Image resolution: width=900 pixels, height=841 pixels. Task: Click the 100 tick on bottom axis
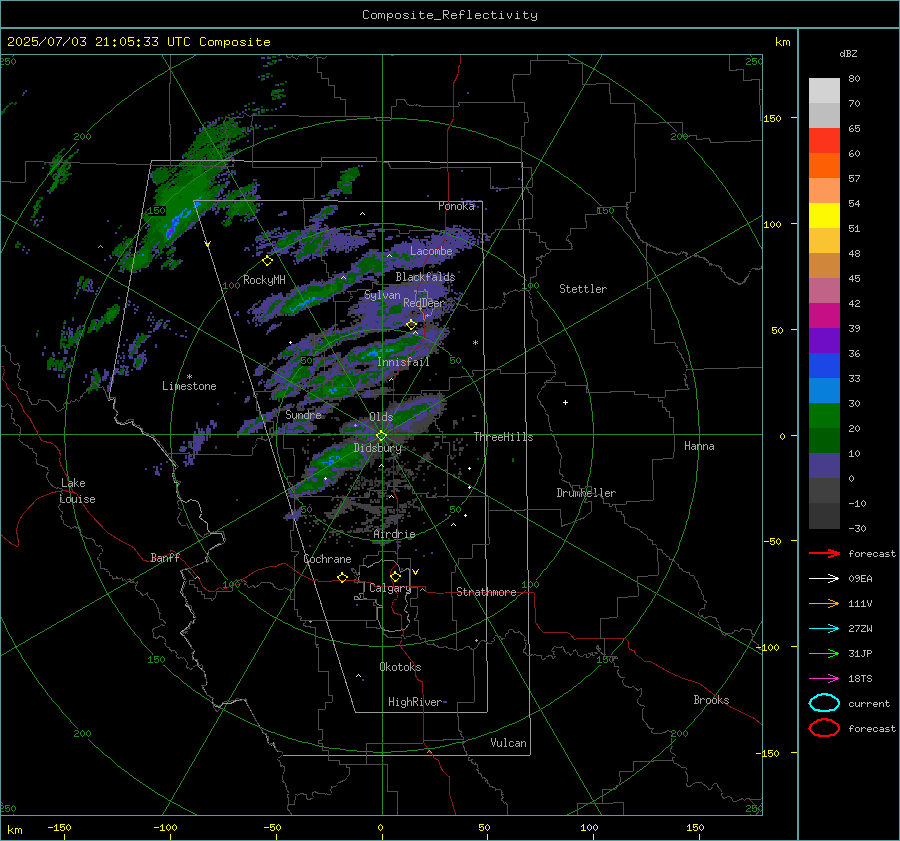(x=589, y=827)
